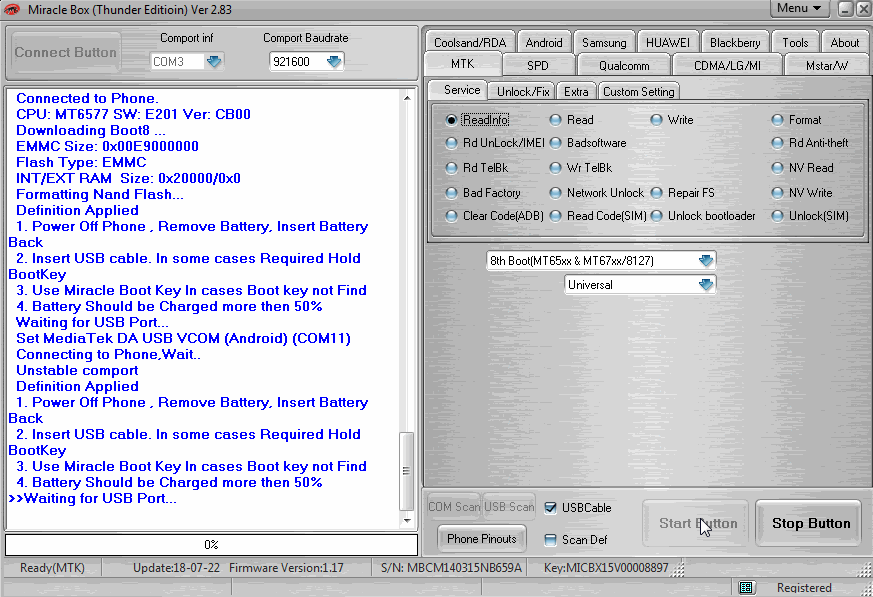
Task: Open the About tab
Action: coord(845,42)
